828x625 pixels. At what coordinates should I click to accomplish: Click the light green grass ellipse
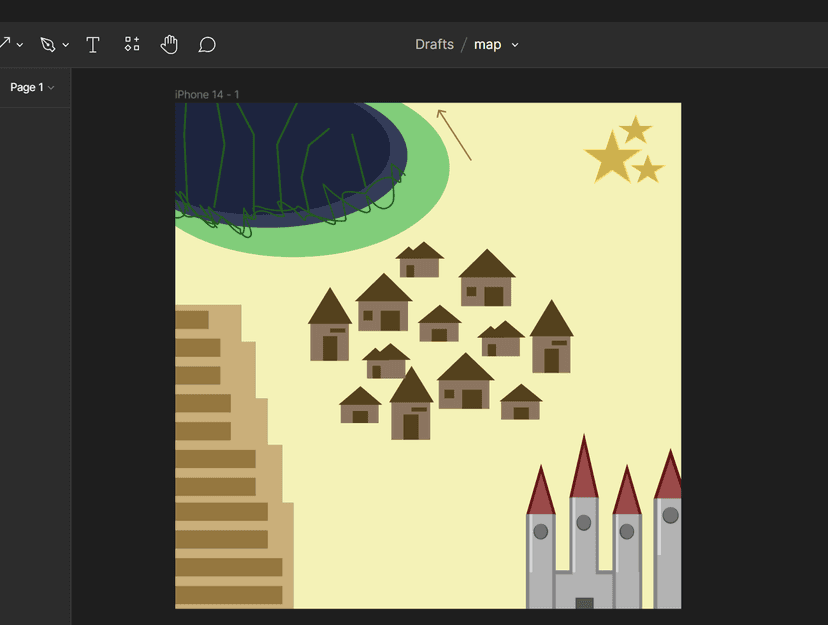tap(425, 175)
